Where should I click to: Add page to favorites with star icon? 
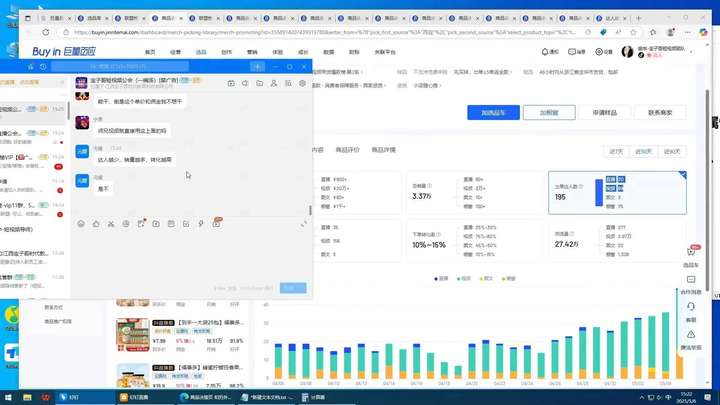pos(633,32)
